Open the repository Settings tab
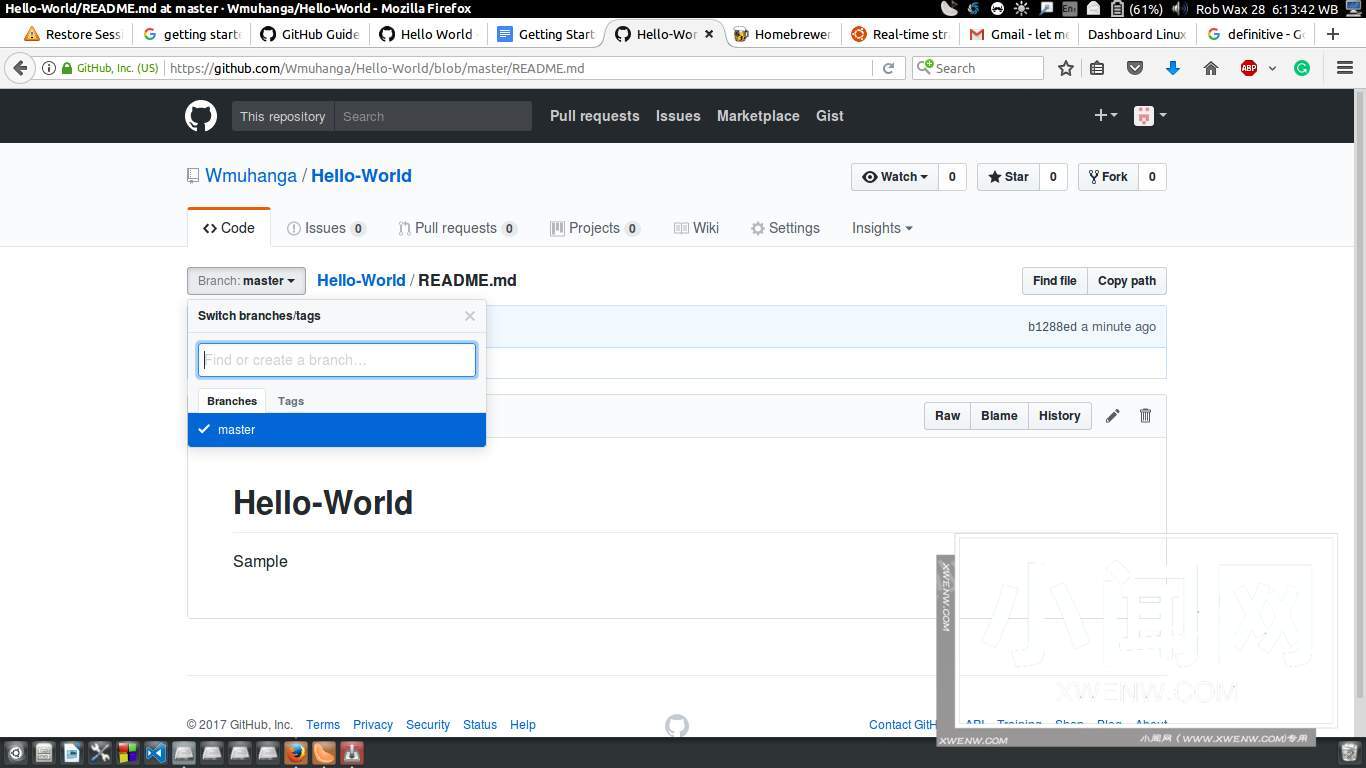Image resolution: width=1366 pixels, height=768 pixels. tap(785, 228)
